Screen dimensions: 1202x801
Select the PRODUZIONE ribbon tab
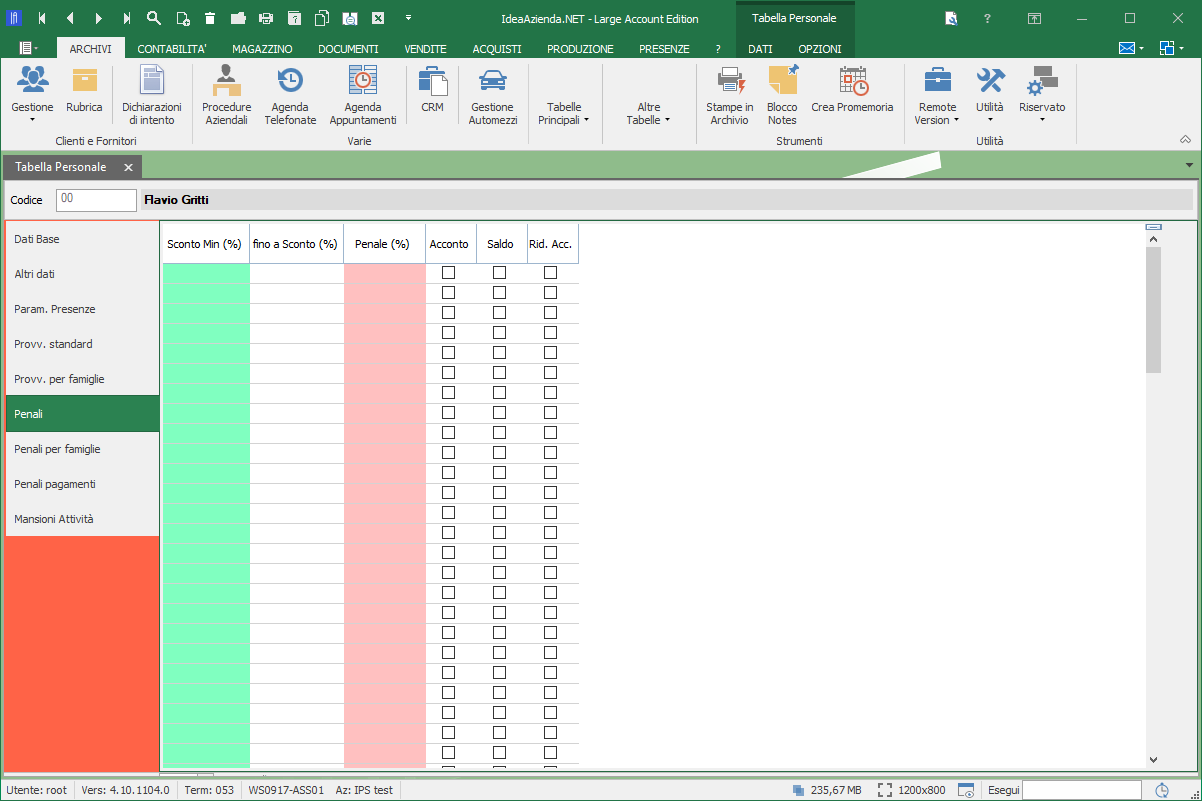(x=580, y=49)
